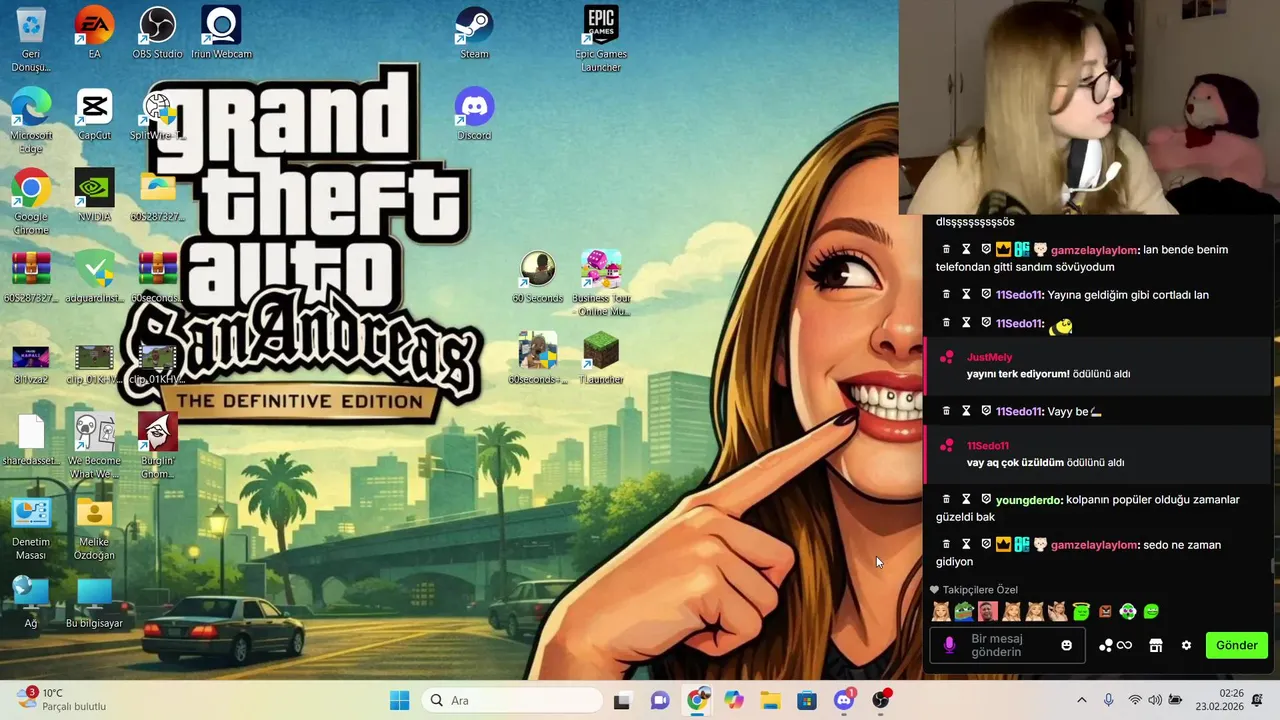This screenshot has width=1280, height=720.
Task: Select the Discord desktop shortcut
Action: 474,115
